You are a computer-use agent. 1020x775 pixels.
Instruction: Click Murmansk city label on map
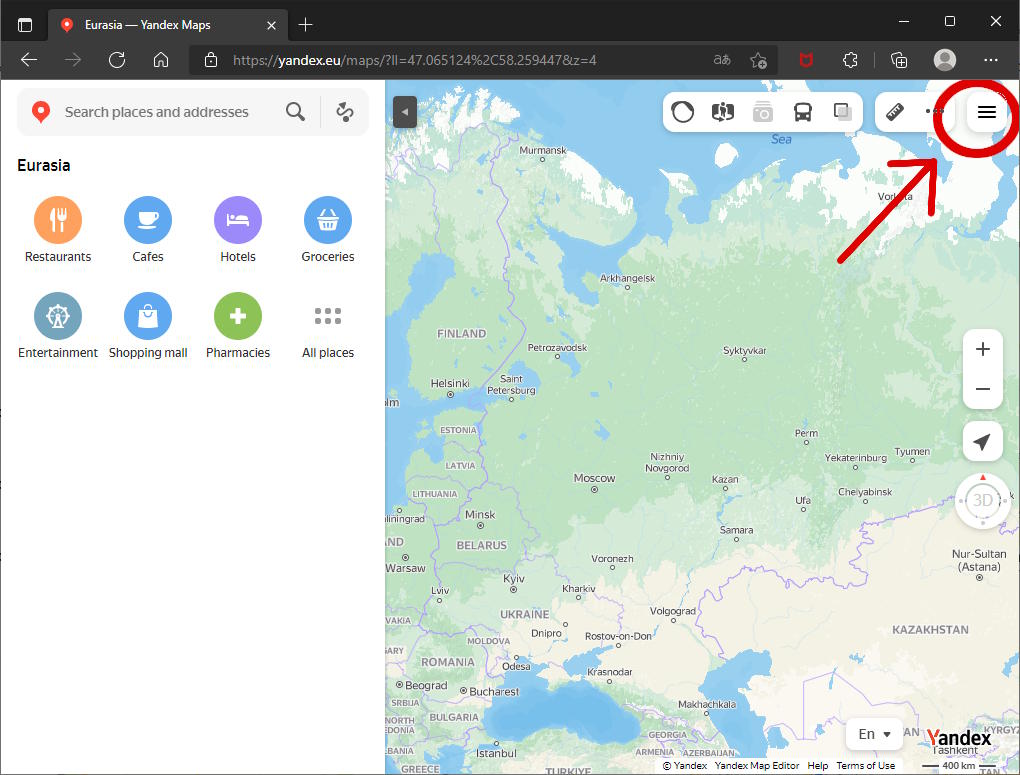tap(543, 150)
